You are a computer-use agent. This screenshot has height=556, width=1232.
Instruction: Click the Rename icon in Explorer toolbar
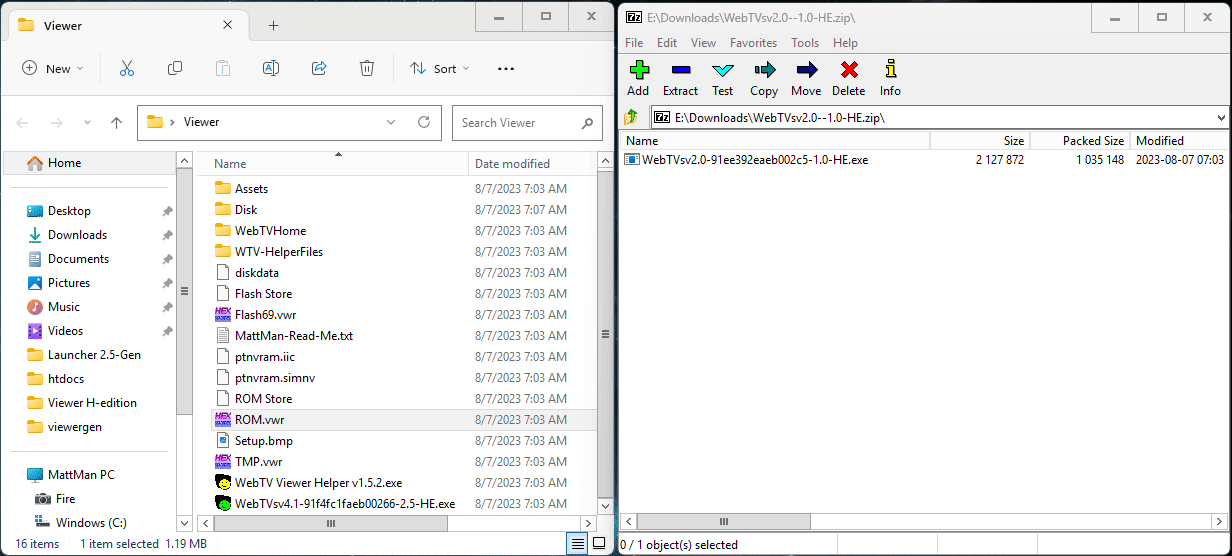[270, 68]
